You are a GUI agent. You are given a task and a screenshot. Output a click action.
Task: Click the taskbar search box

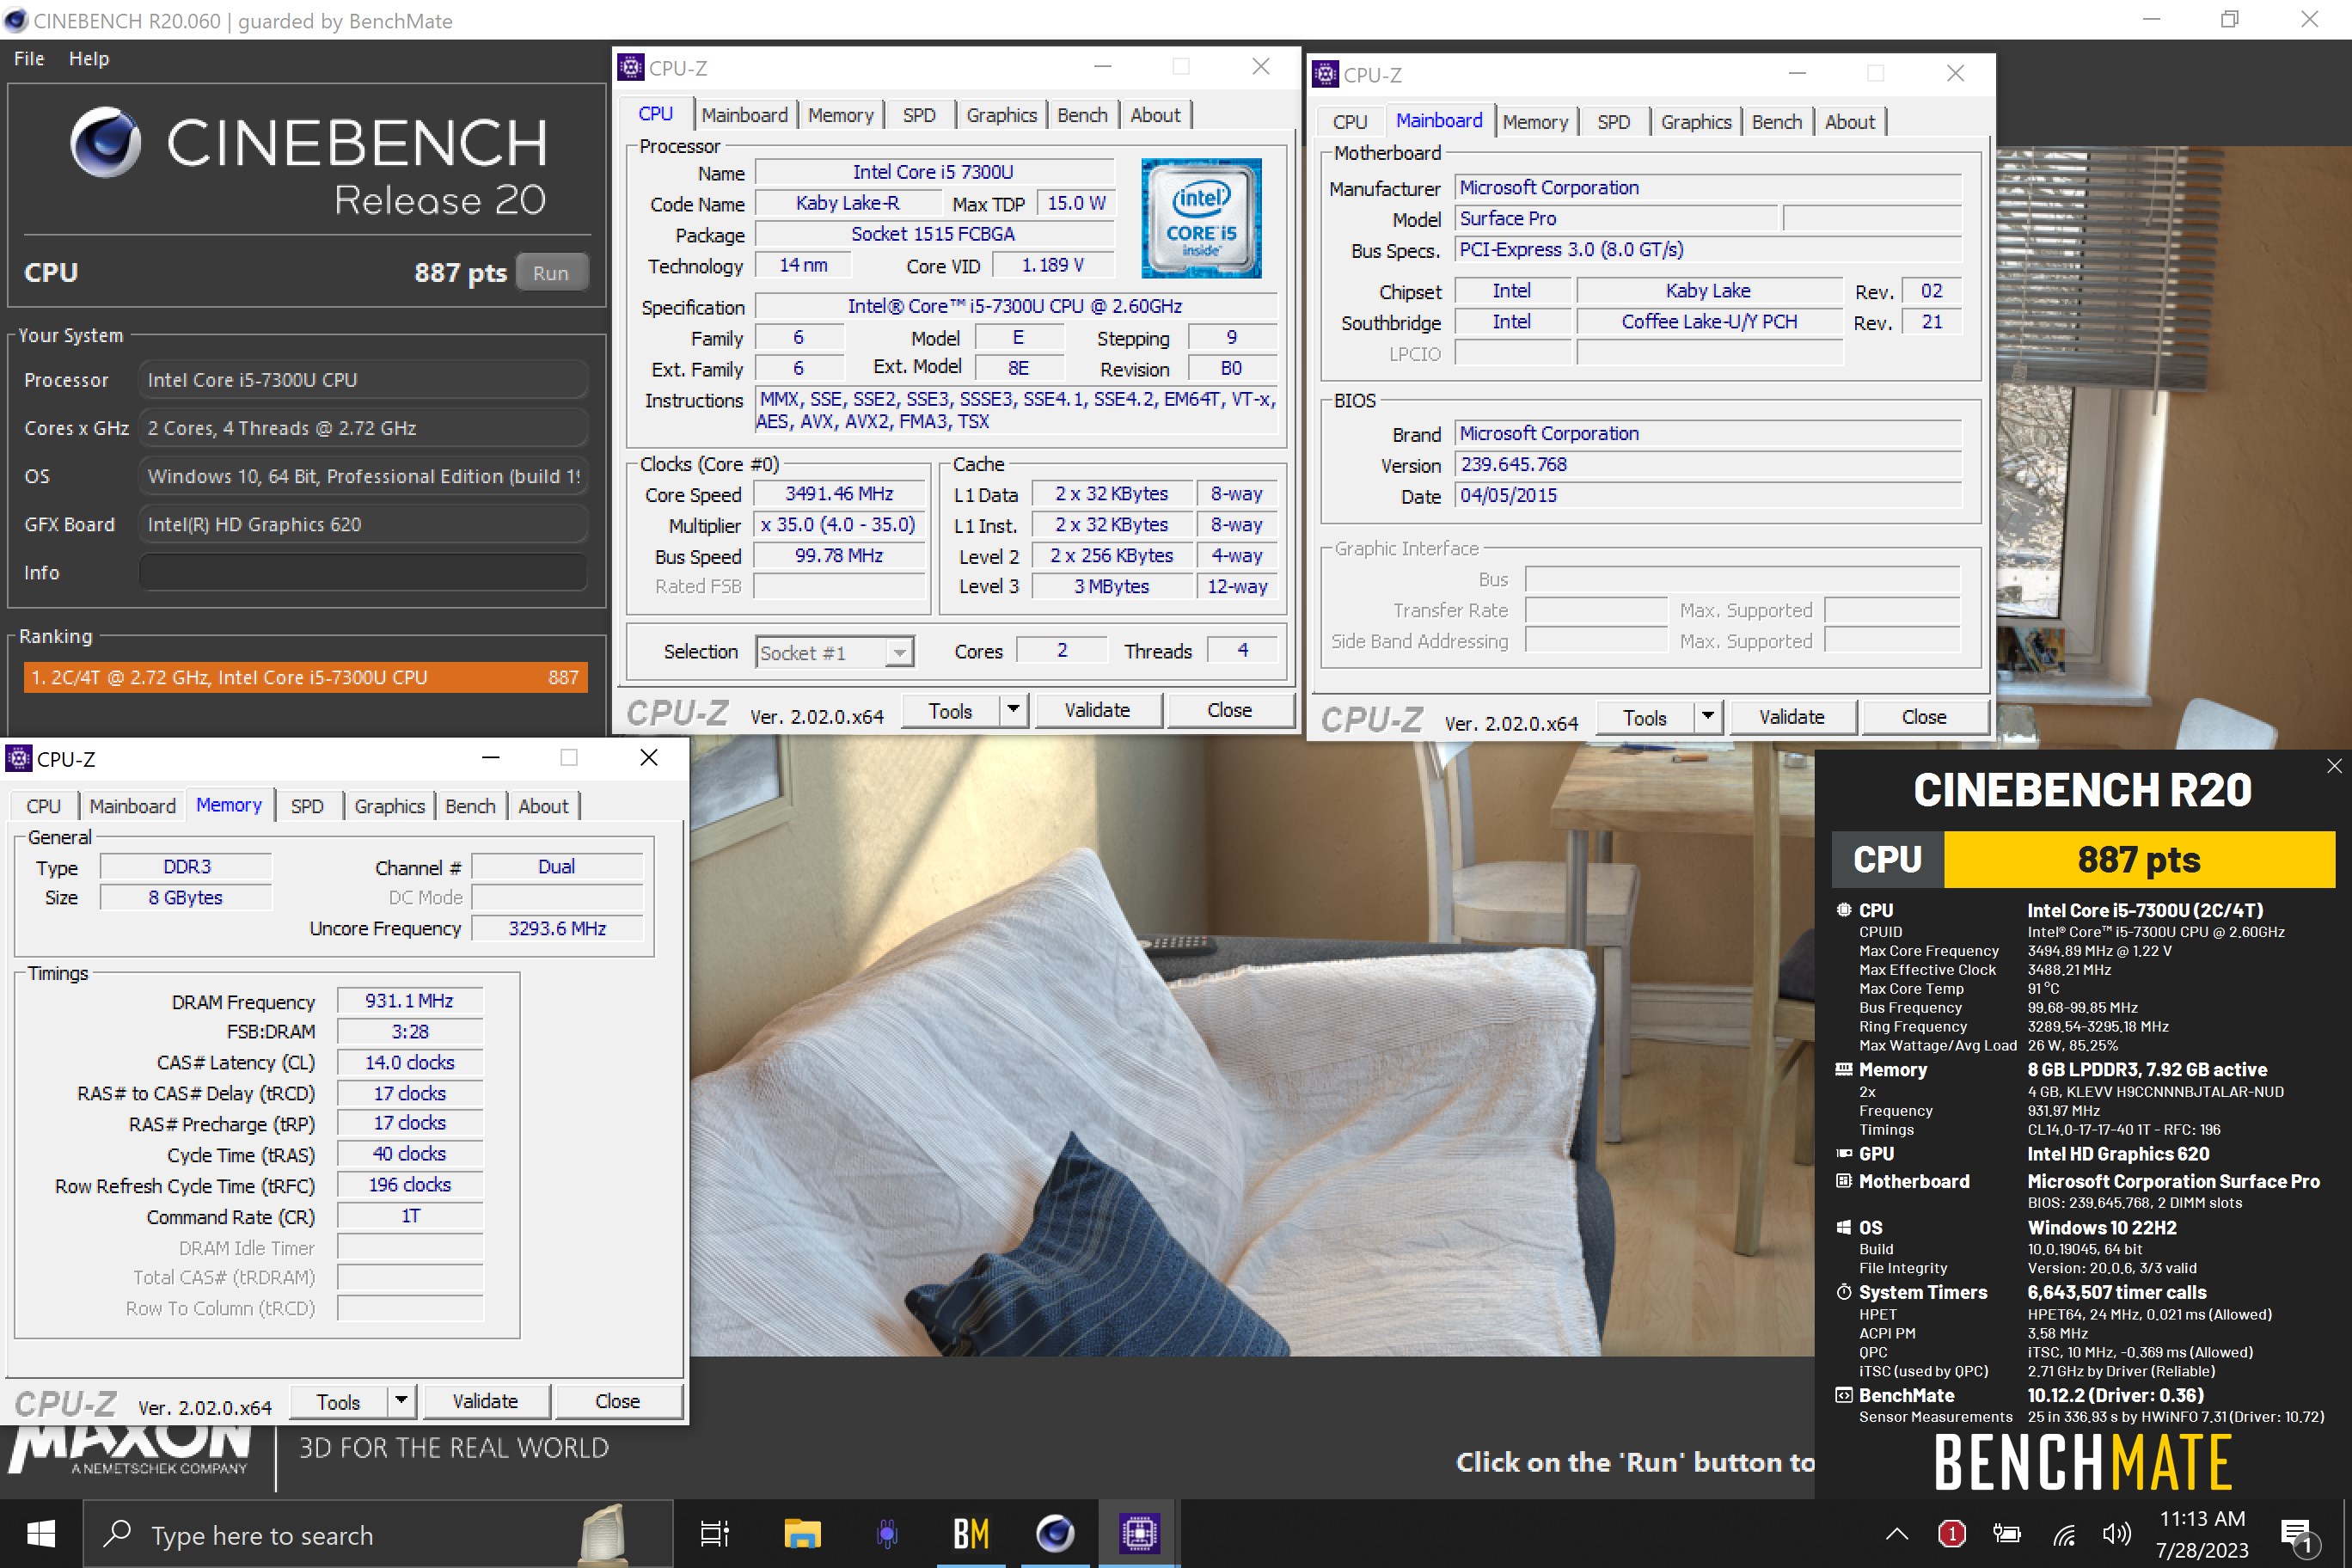(x=378, y=1534)
